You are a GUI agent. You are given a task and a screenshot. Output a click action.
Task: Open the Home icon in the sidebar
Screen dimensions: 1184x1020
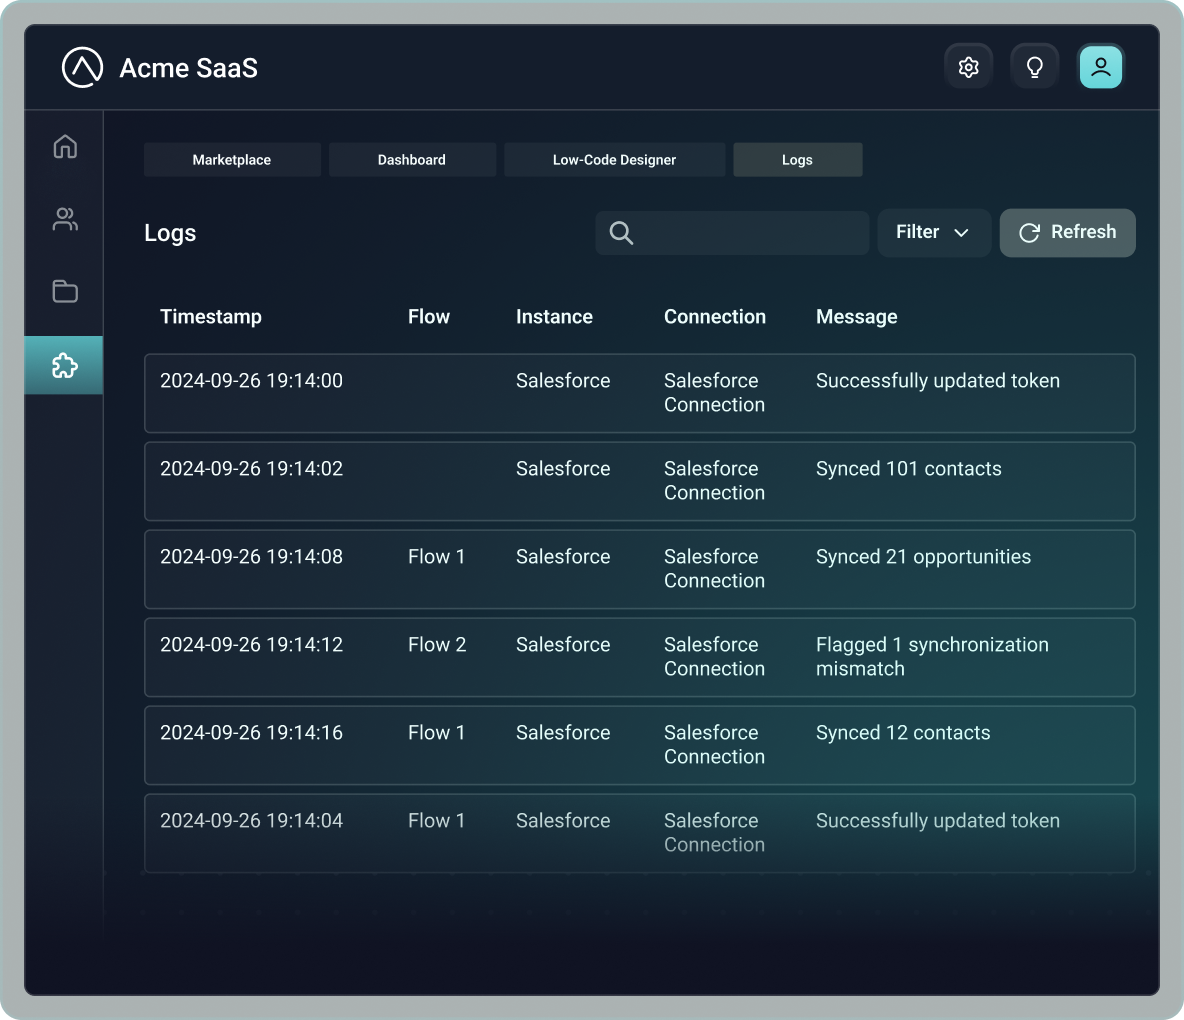pos(64,146)
